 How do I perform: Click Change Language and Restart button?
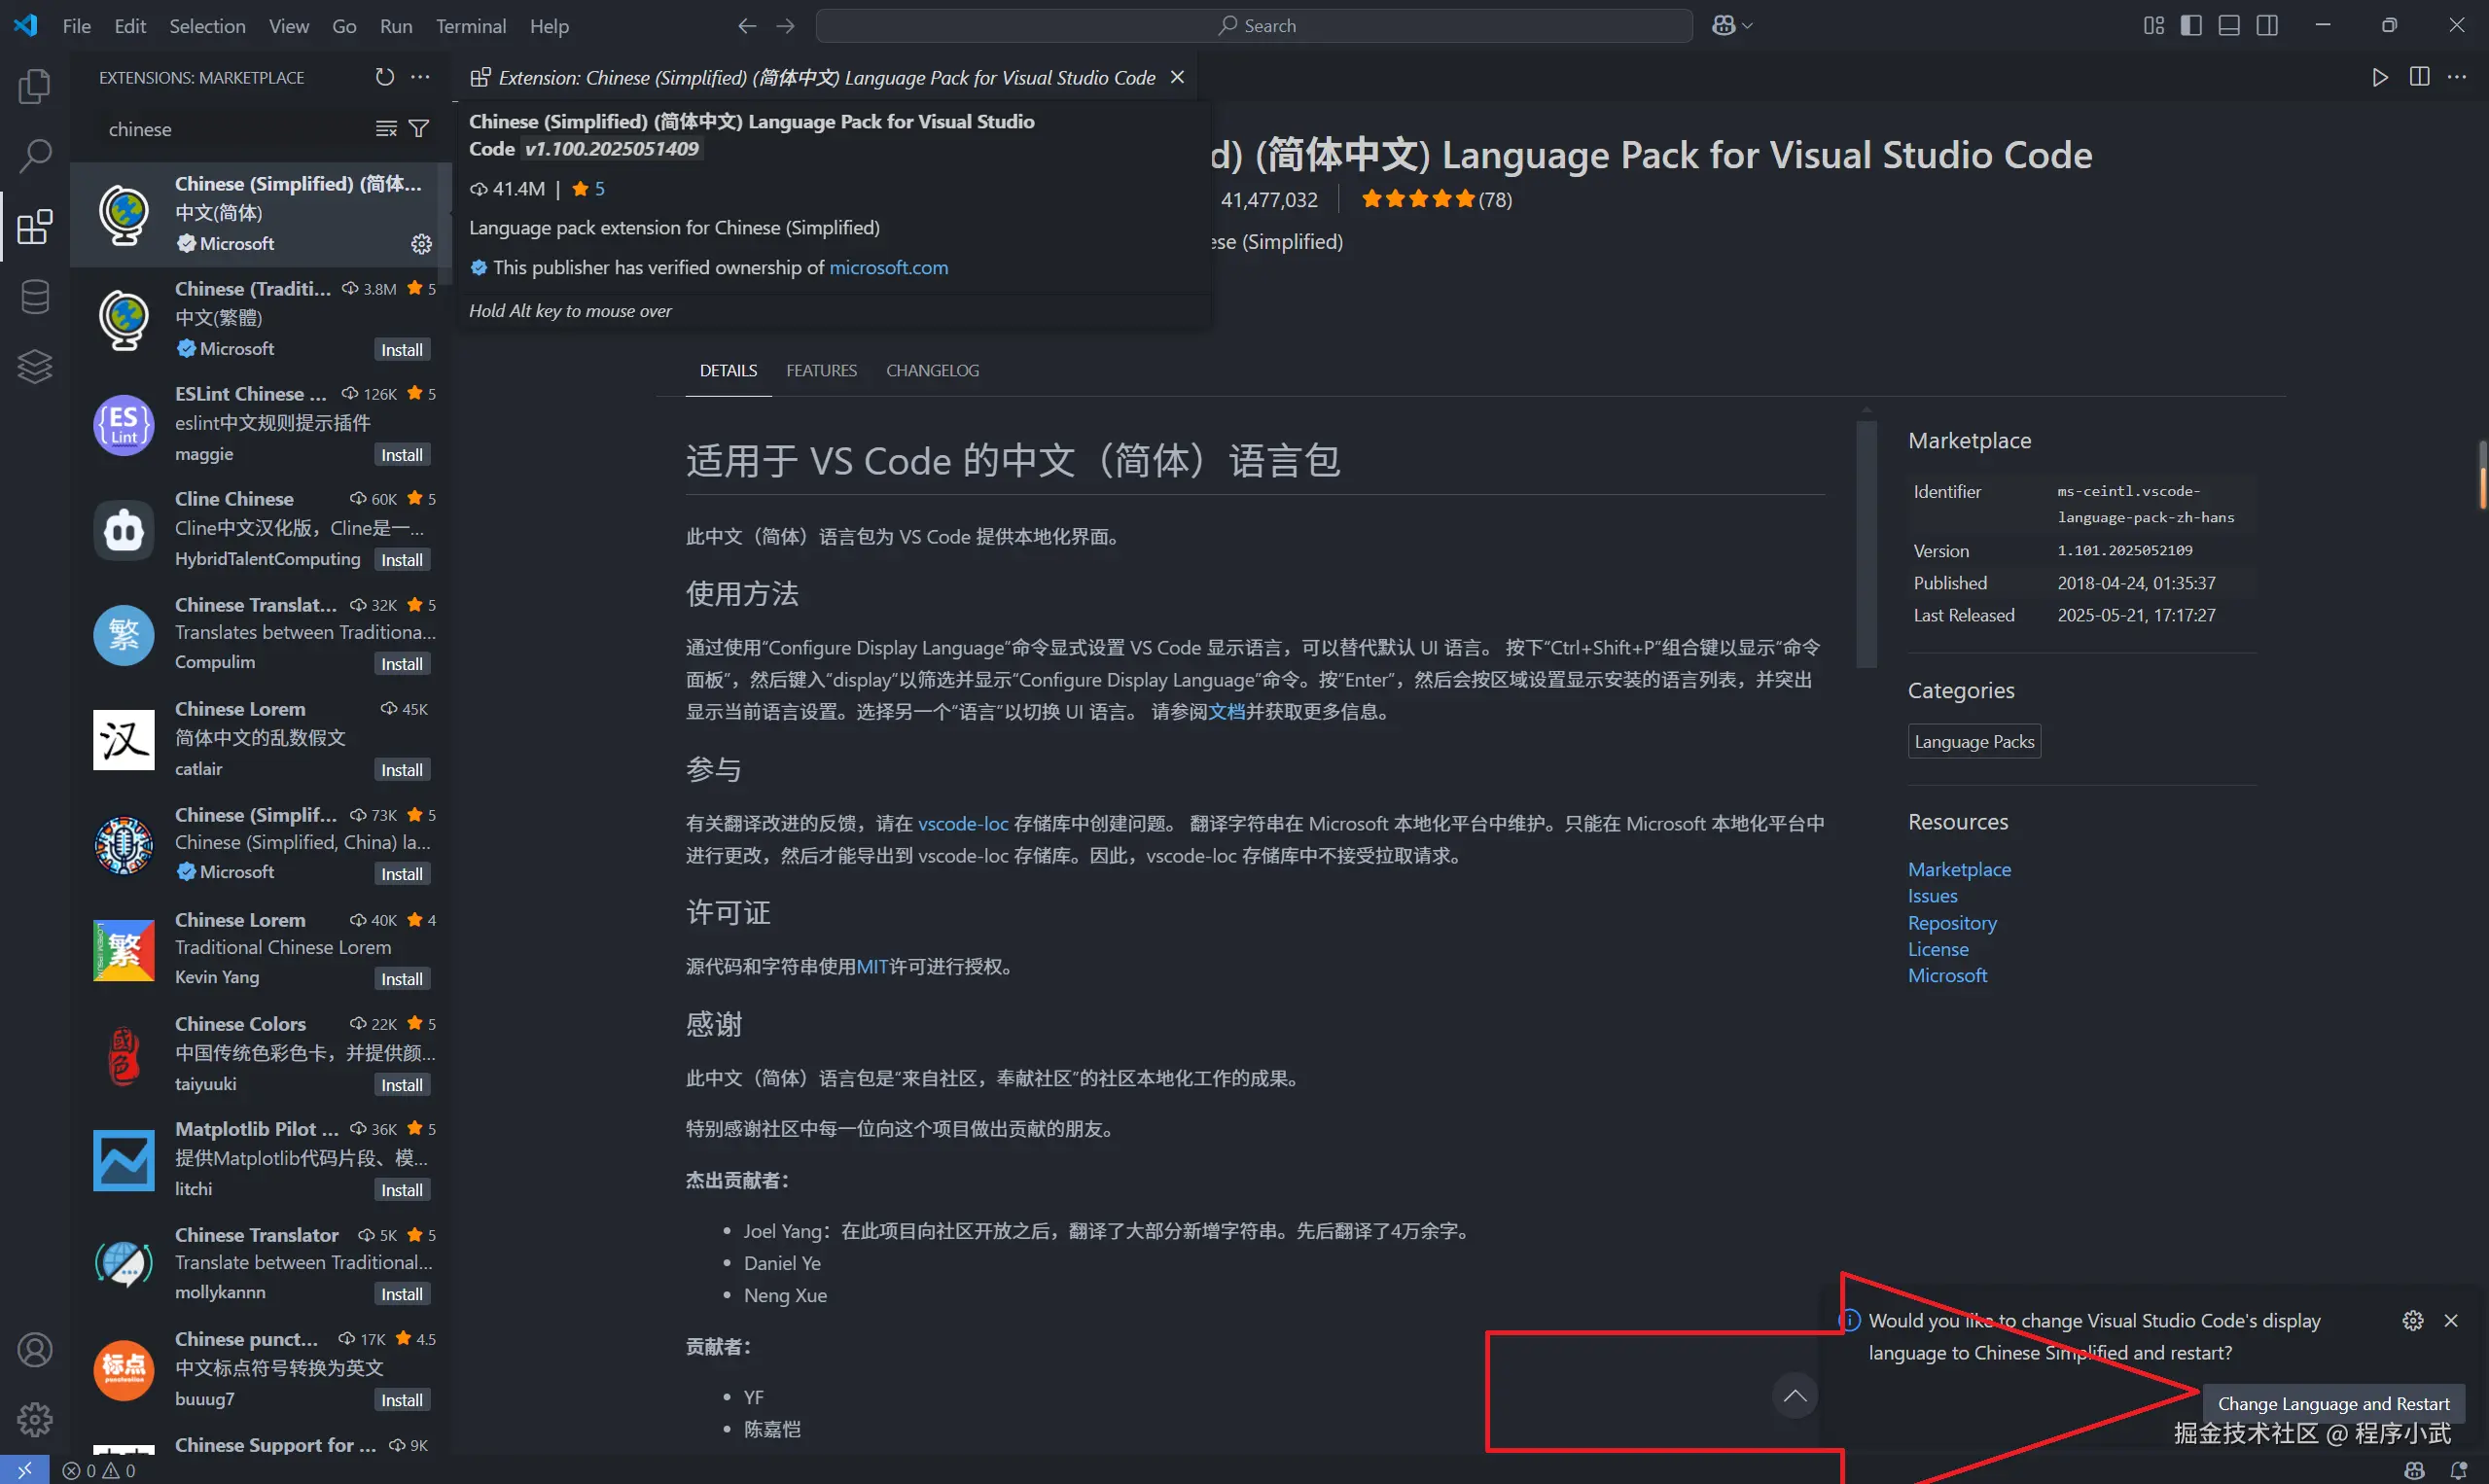click(2333, 1403)
